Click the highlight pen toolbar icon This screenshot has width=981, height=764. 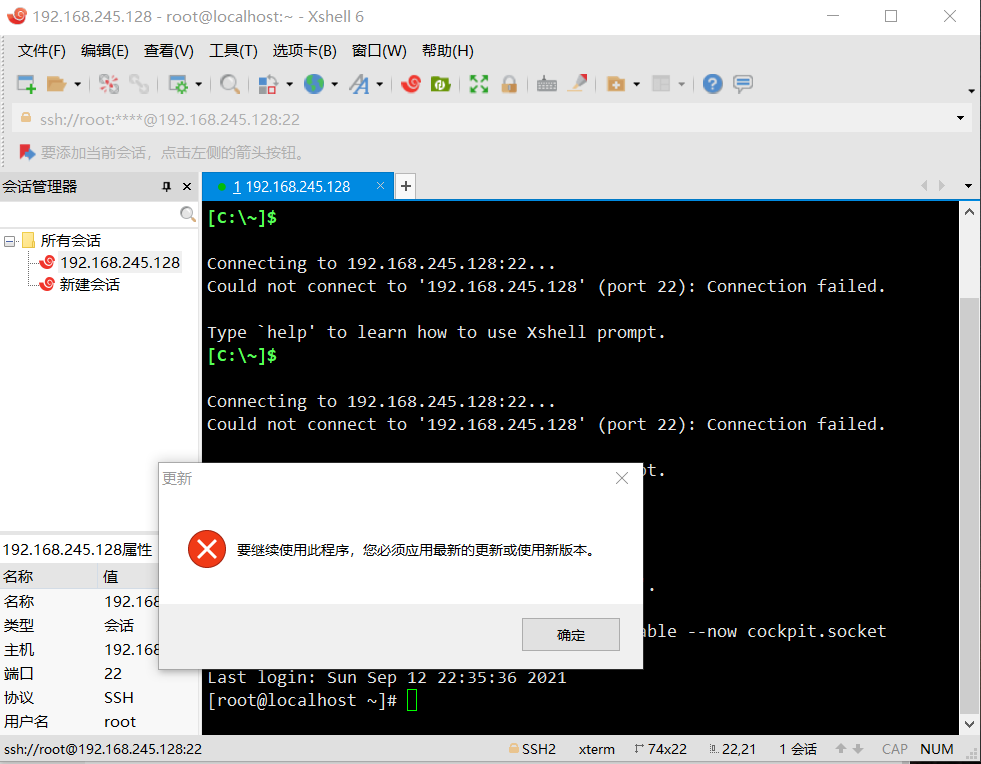point(577,84)
